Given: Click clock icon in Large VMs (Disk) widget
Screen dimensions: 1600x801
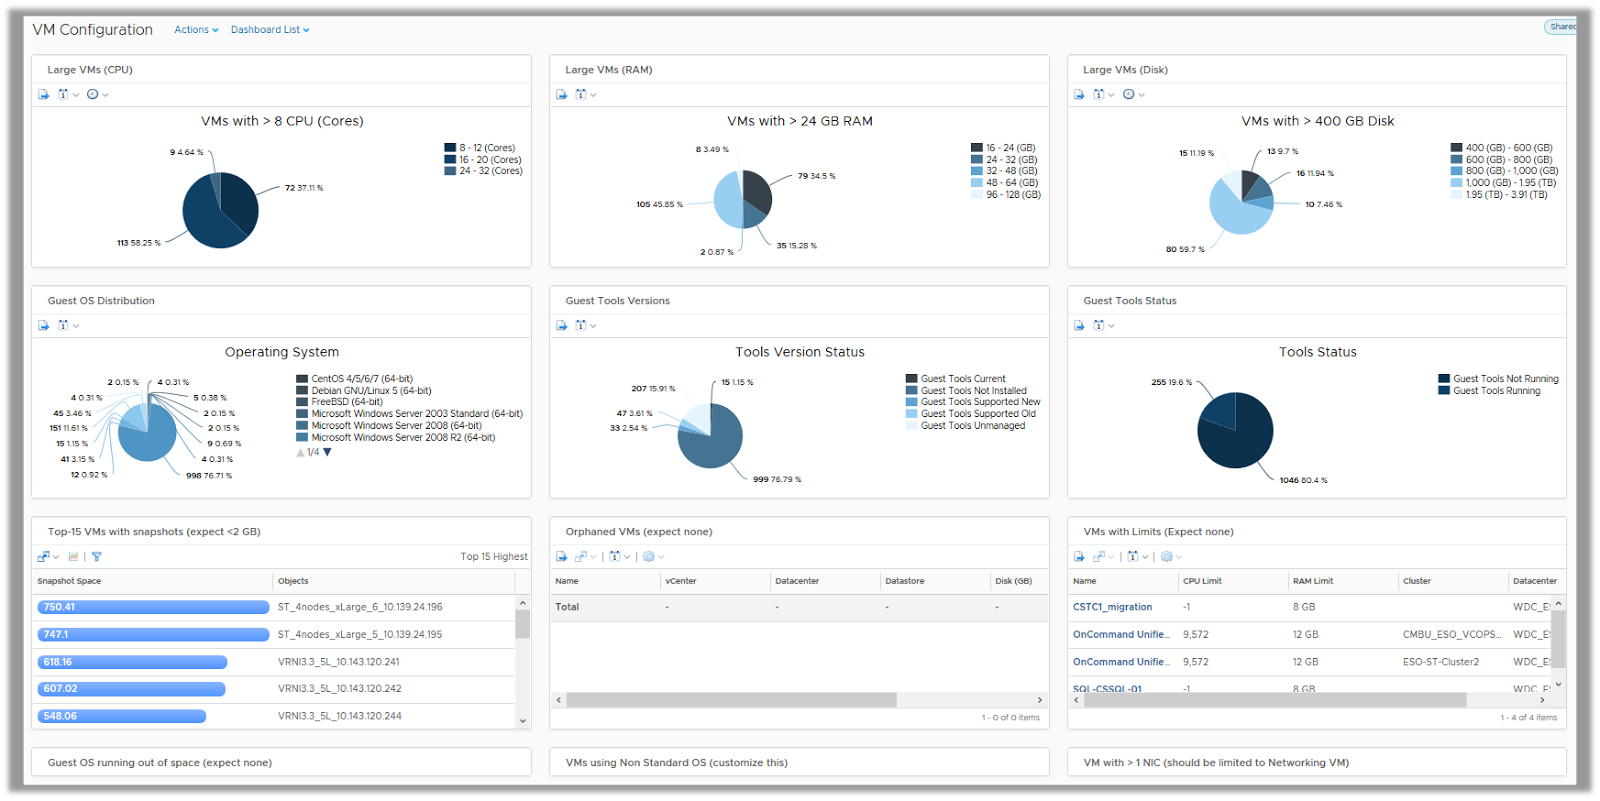Looking at the screenshot, I should click(1128, 95).
